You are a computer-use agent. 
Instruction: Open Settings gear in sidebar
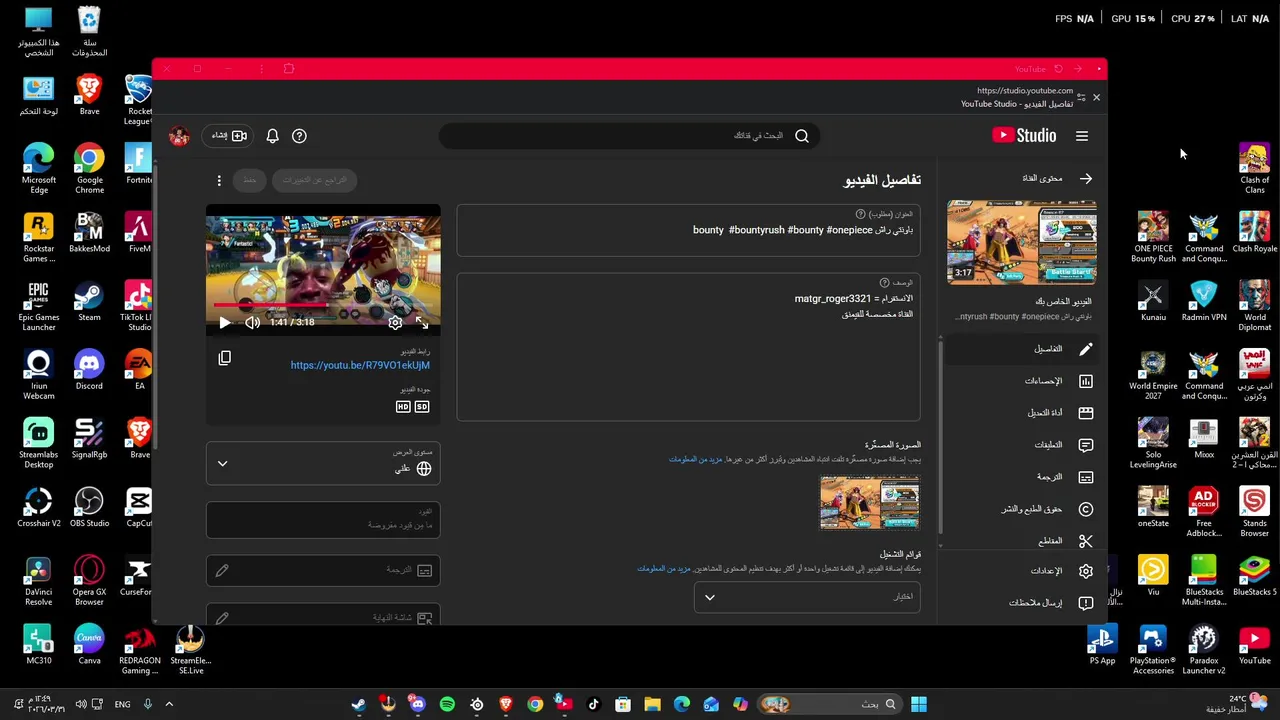pos(1022,571)
